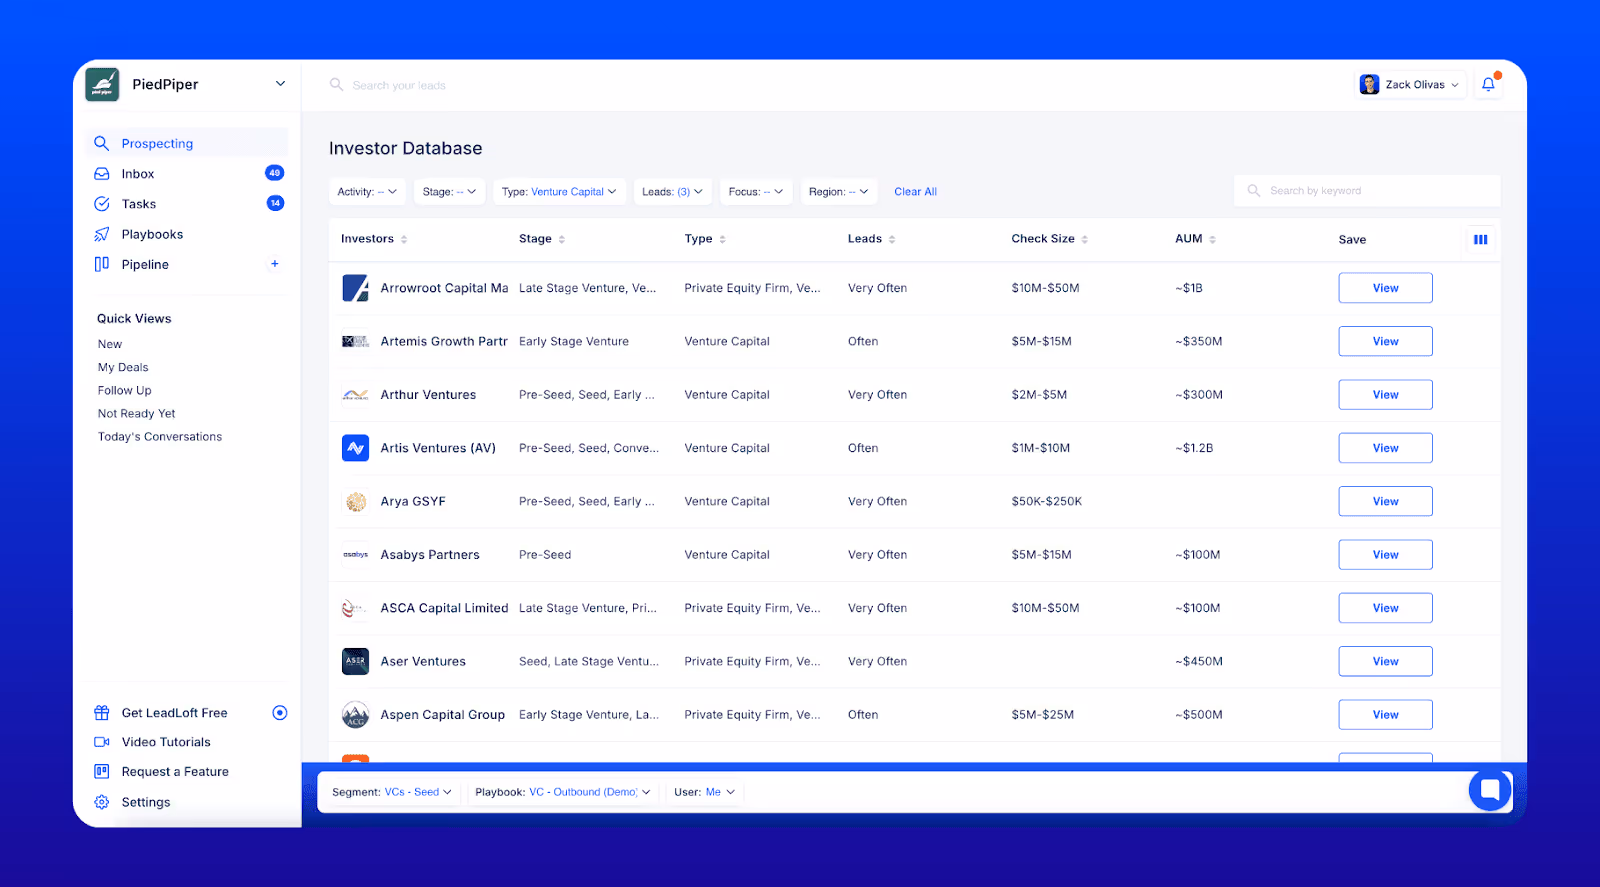
Task: Open the Follow Up quick view
Action: 125,390
